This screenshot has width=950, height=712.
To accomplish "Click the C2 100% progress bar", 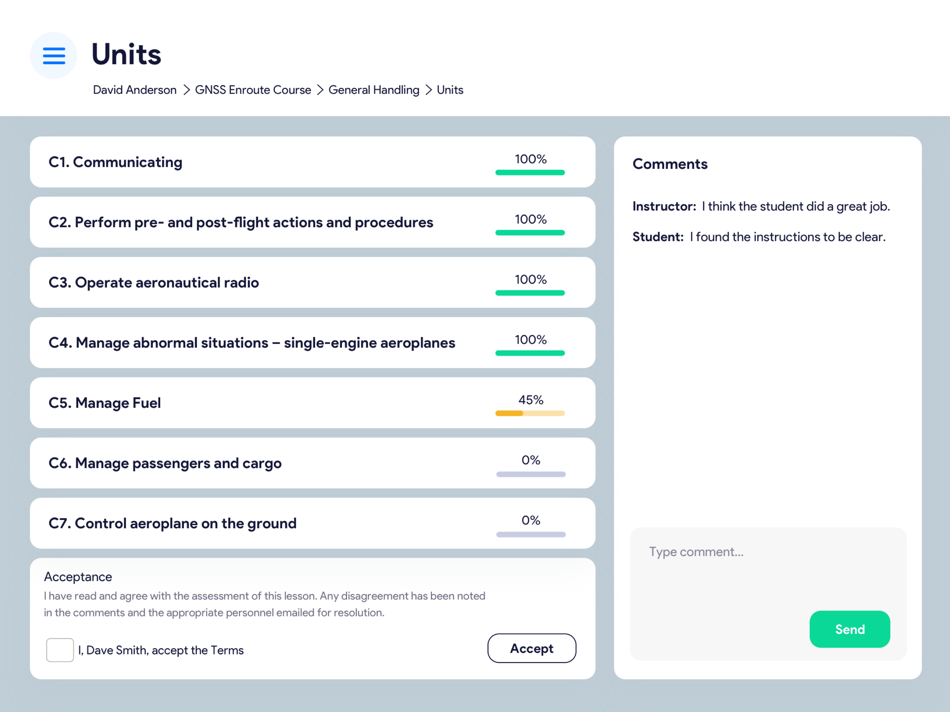I will tap(530, 233).
